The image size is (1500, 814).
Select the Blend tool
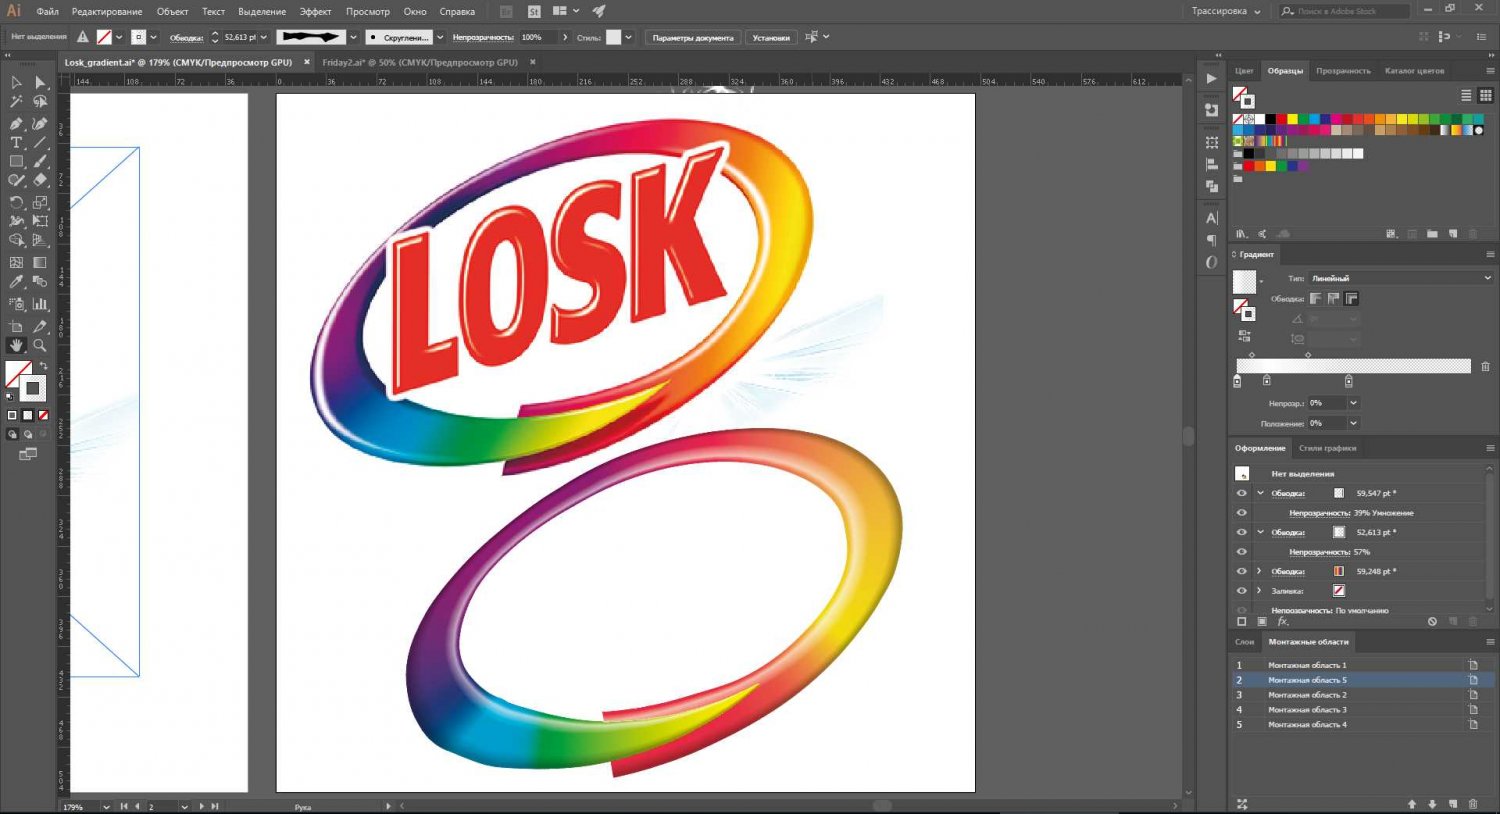pyautogui.click(x=40, y=282)
